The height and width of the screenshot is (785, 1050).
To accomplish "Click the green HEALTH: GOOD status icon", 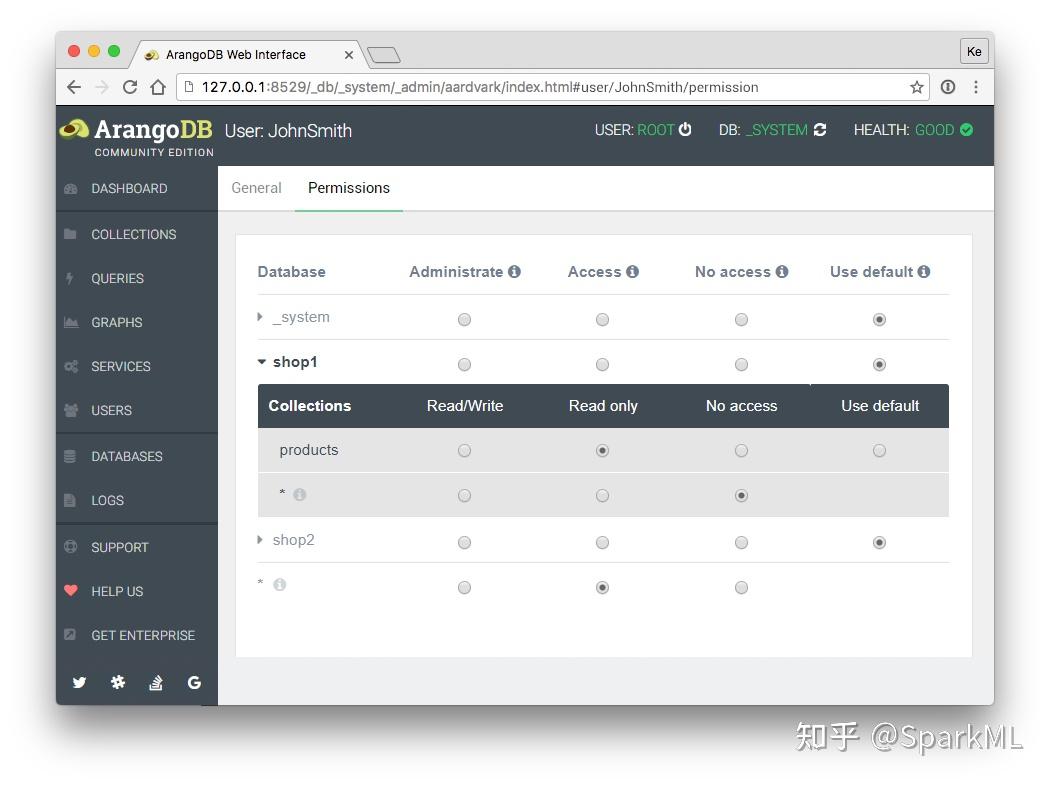I will tap(966, 130).
